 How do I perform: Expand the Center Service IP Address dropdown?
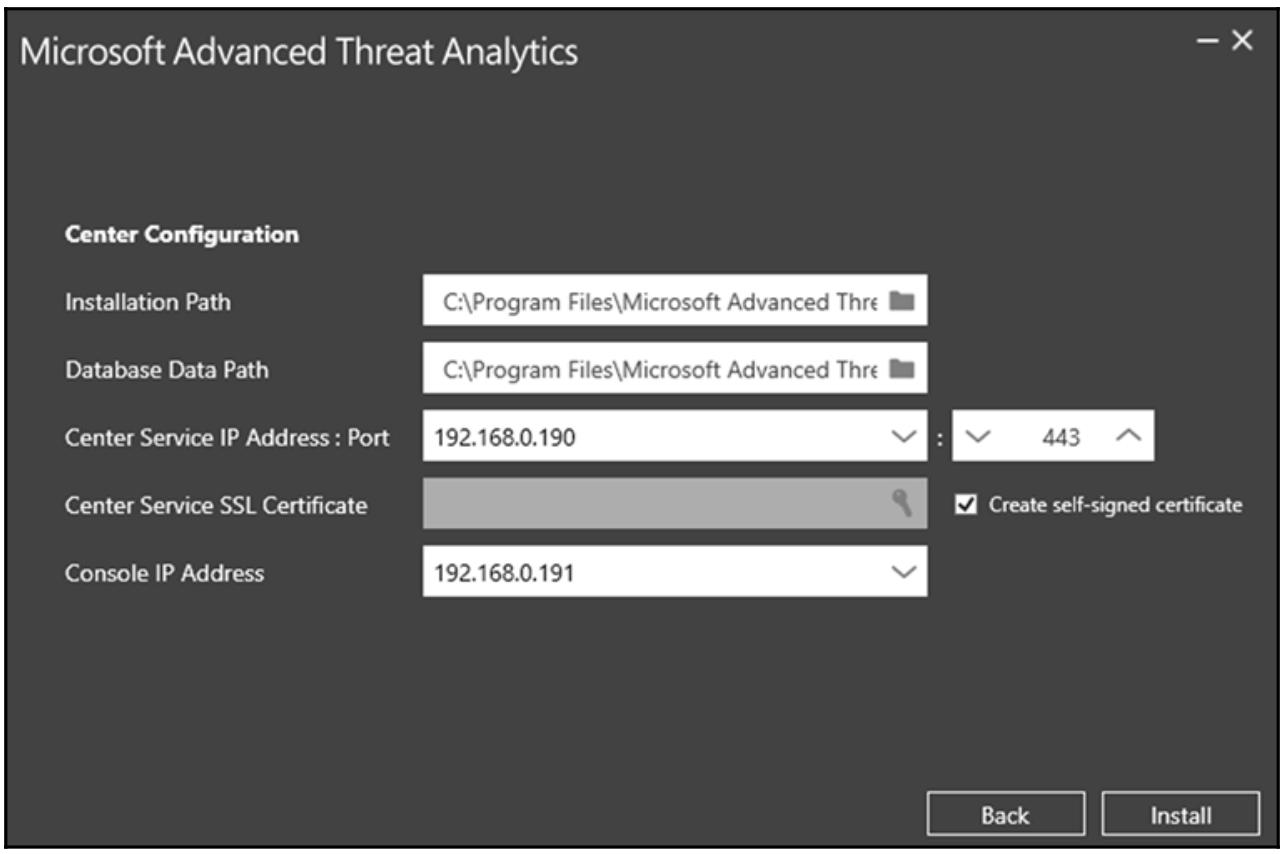pos(902,437)
